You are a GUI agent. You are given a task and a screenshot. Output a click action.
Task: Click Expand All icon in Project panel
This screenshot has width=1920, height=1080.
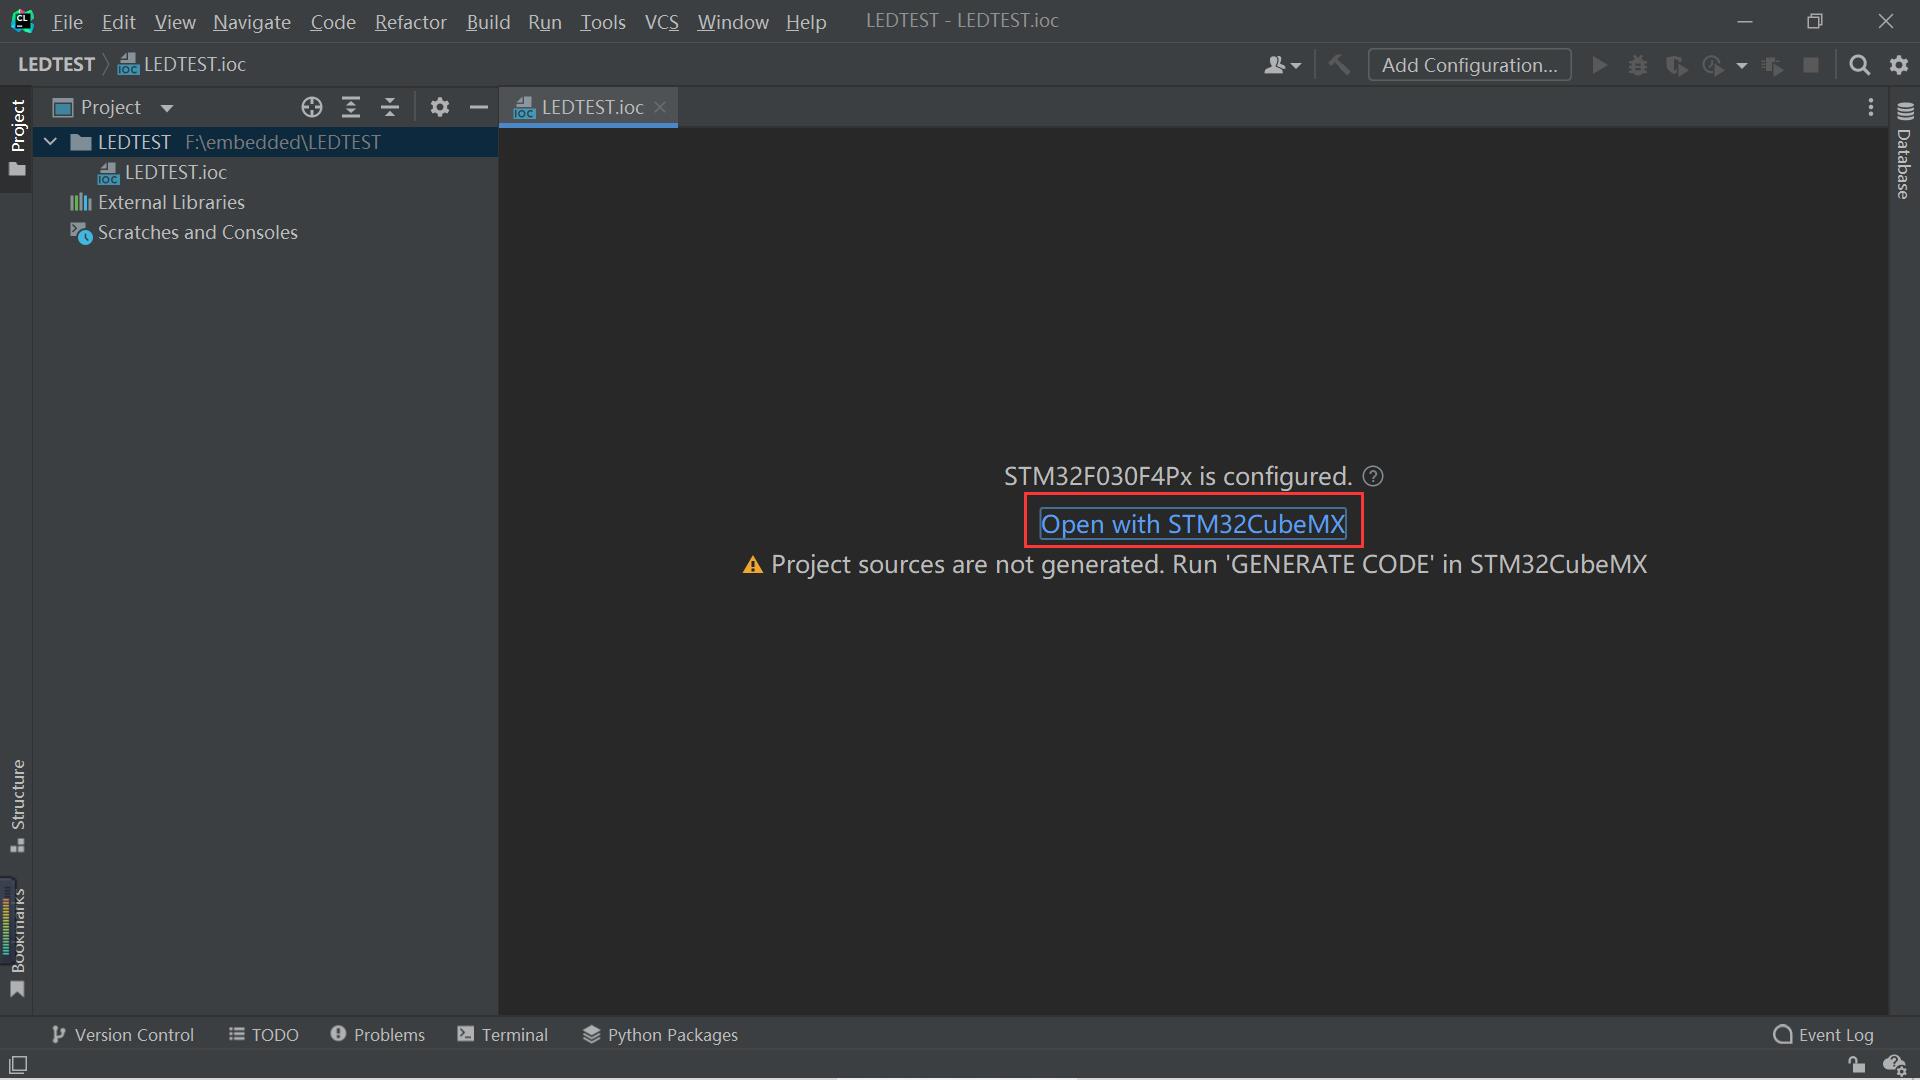tap(351, 107)
